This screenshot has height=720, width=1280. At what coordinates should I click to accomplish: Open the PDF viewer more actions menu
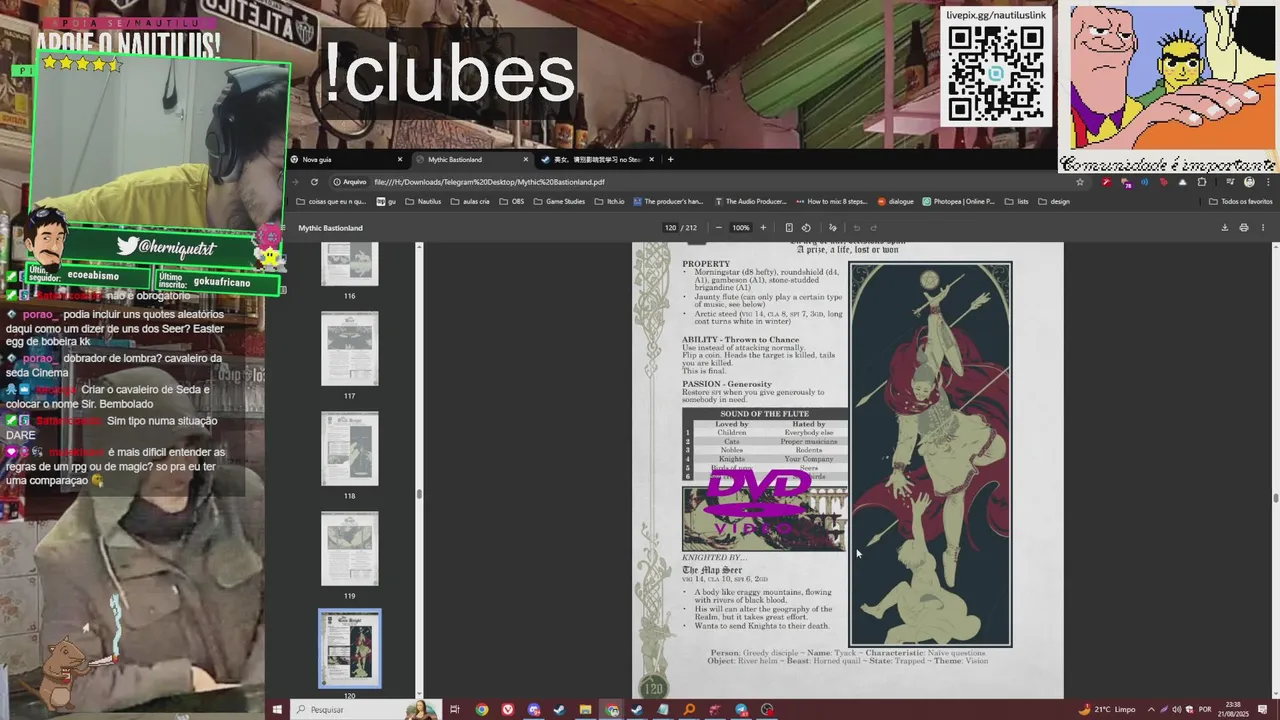pos(1262,228)
